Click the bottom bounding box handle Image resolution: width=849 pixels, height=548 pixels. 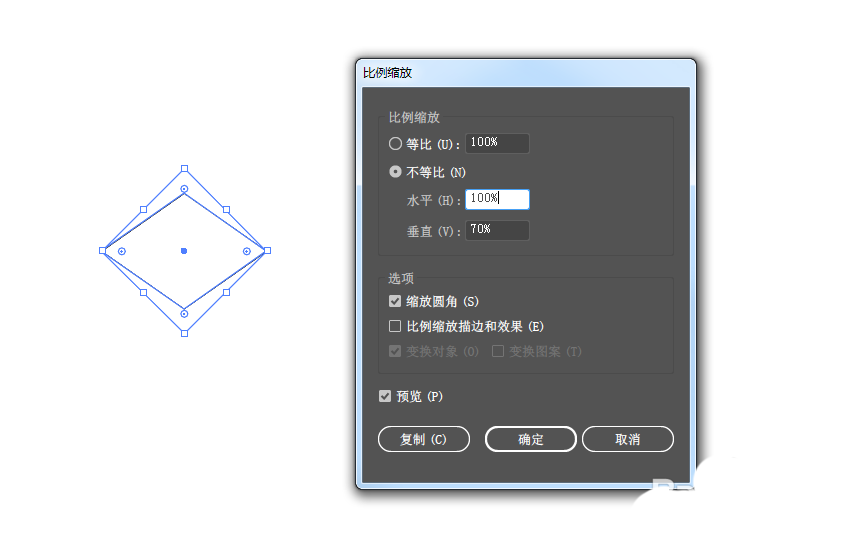[185, 334]
